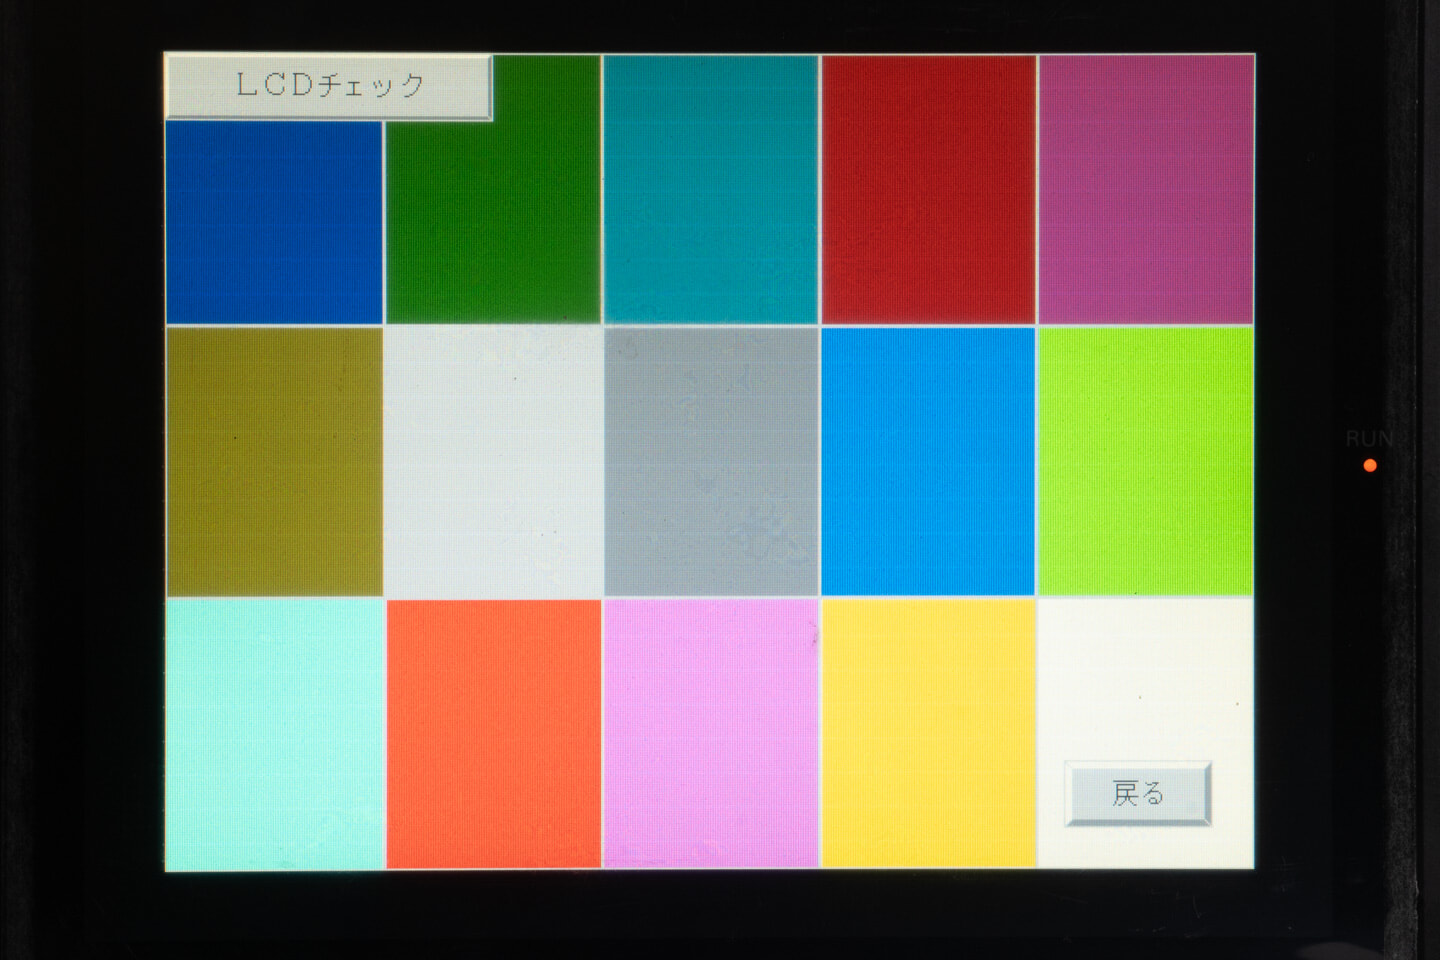1440x960 pixels.
Task: Tap the LCDチェック title label
Action: coord(328,87)
